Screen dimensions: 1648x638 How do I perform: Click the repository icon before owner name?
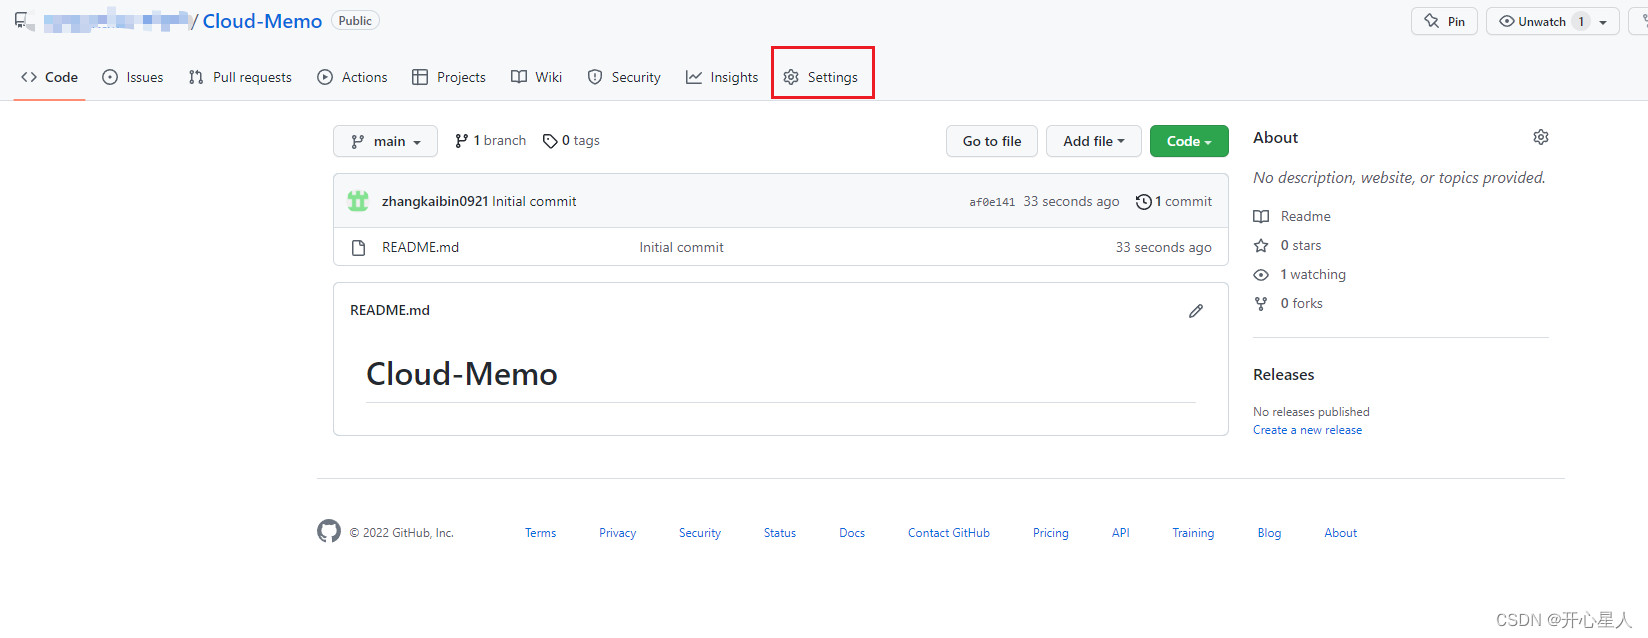21,20
